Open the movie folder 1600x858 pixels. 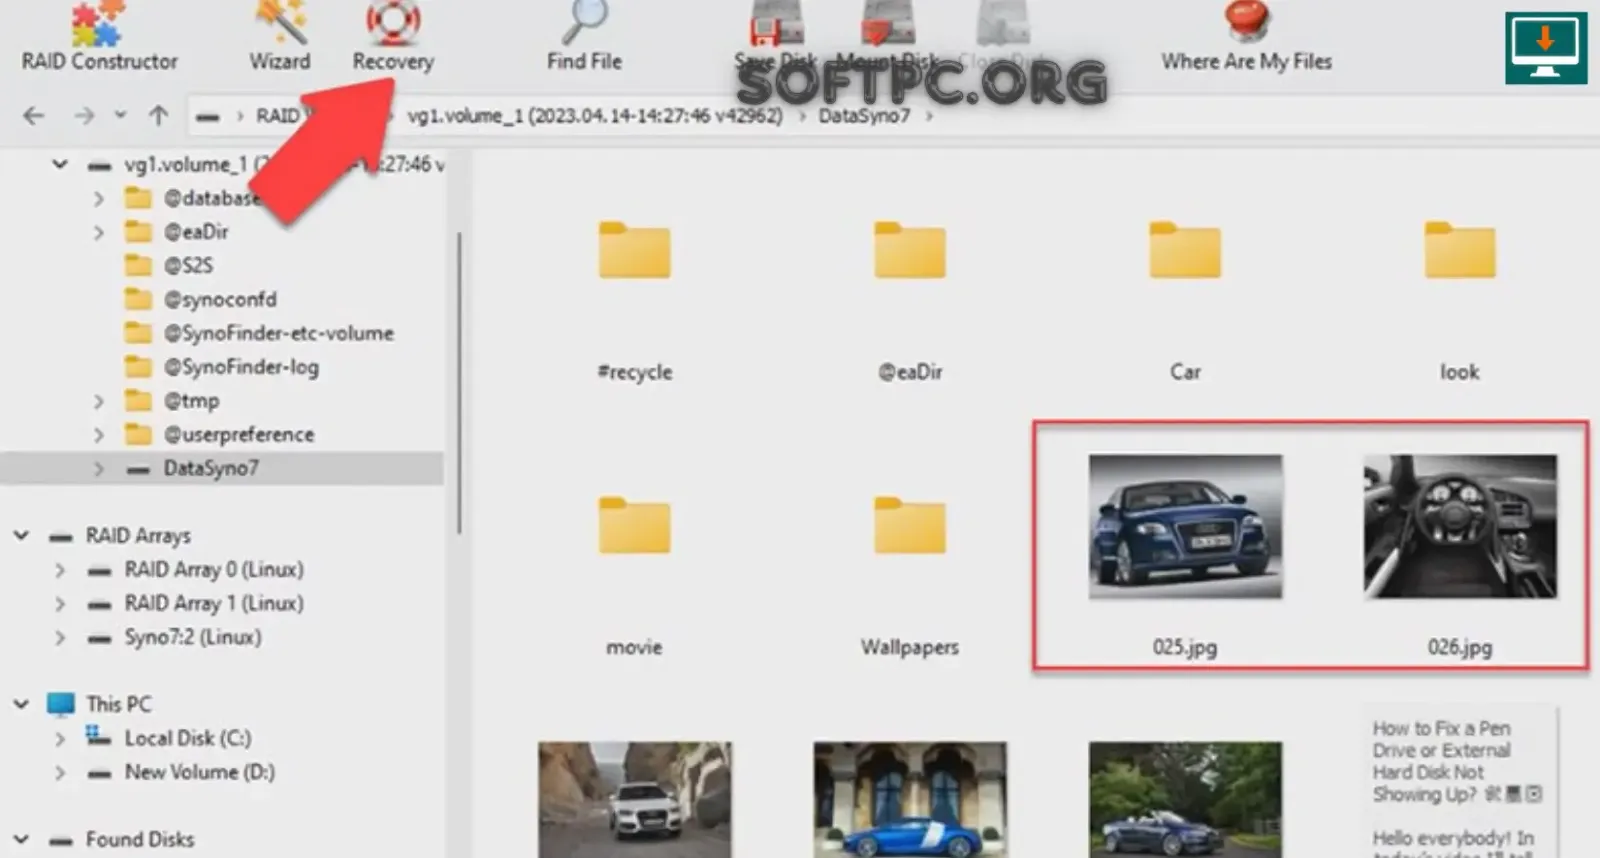pyautogui.click(x=635, y=577)
